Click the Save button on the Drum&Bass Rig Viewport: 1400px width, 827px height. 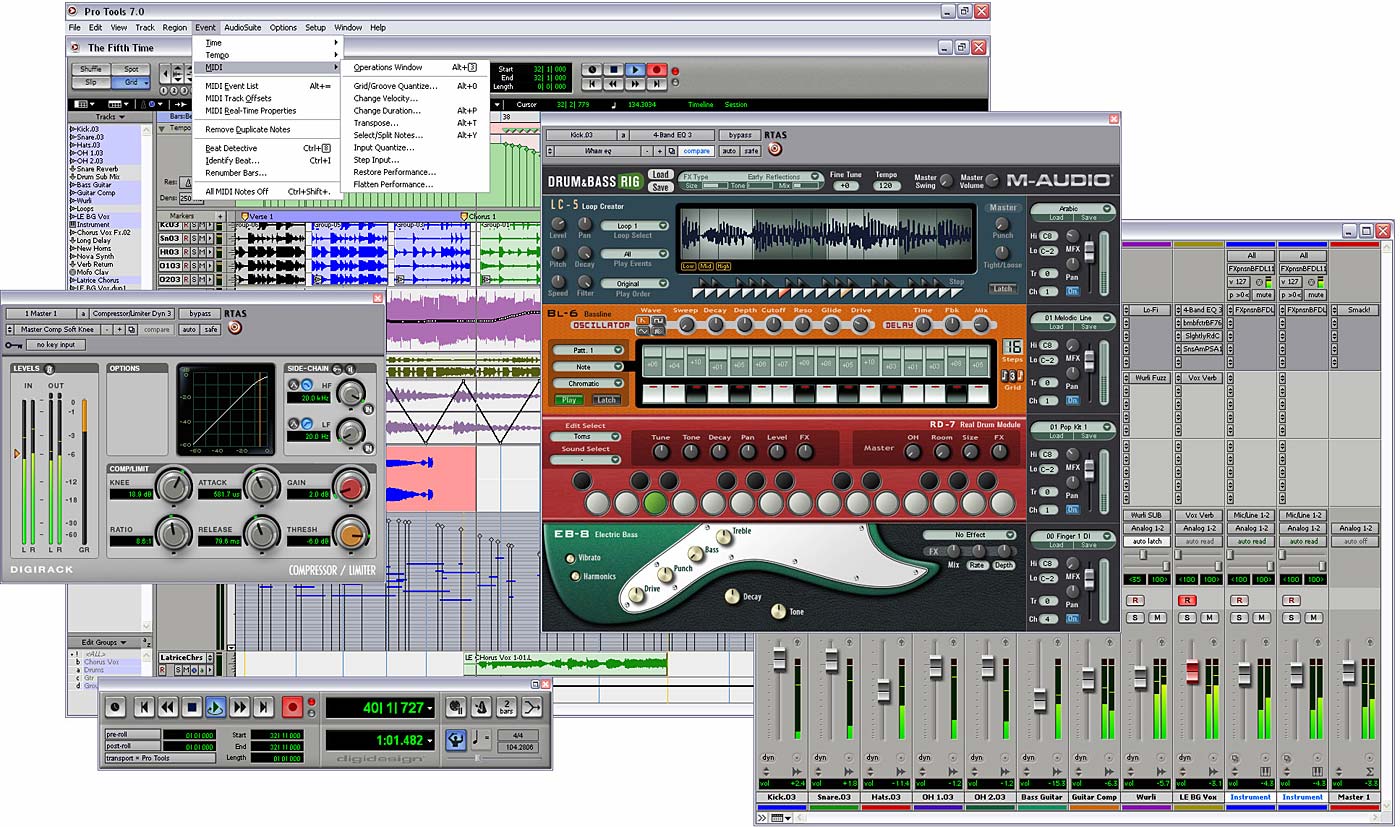(661, 186)
